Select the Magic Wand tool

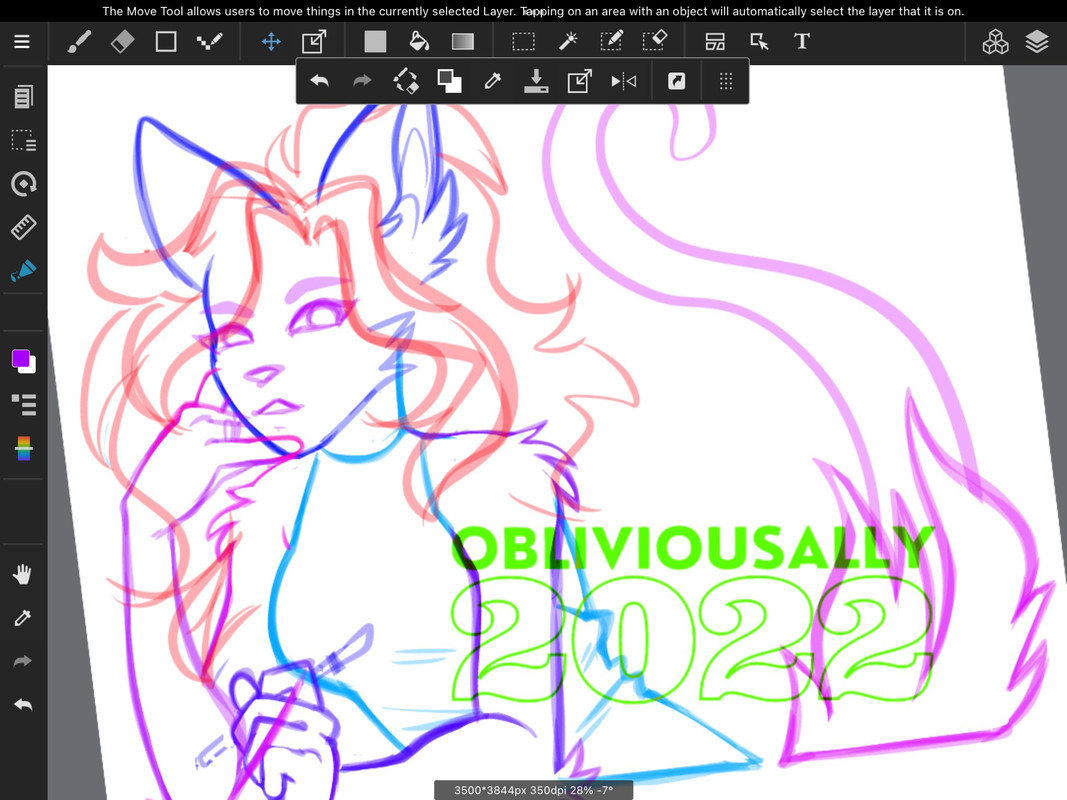tap(568, 41)
